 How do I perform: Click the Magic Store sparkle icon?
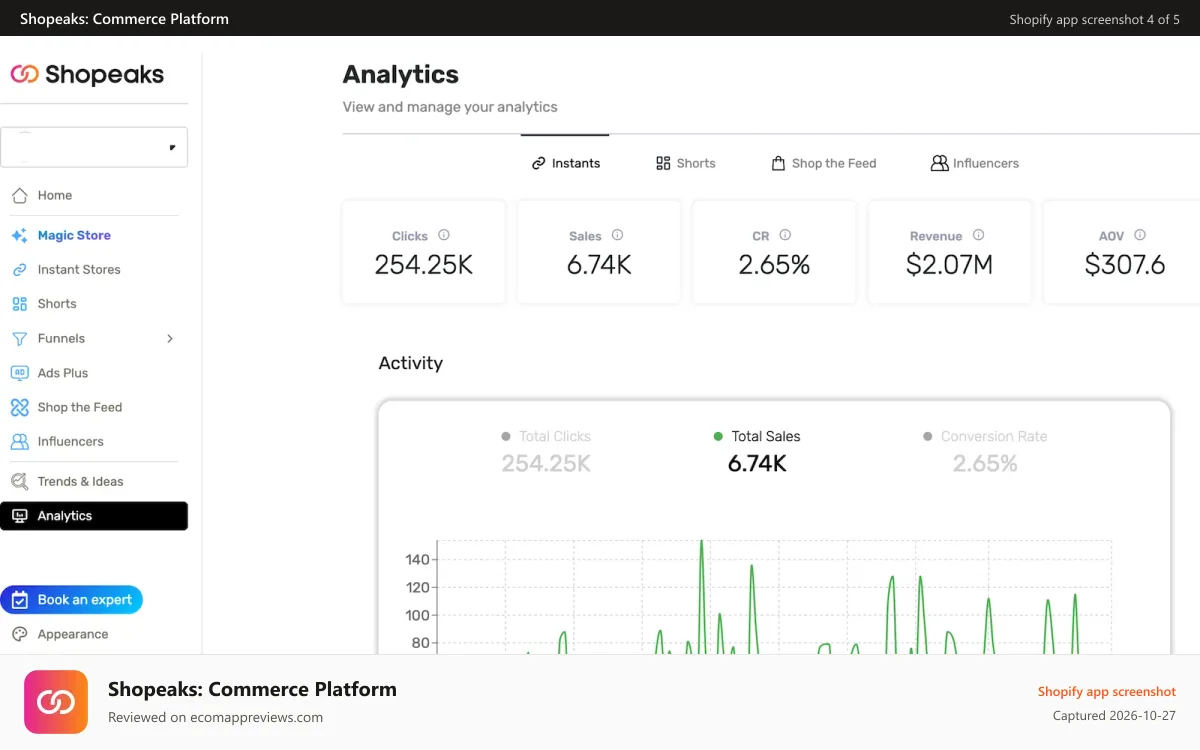[x=19, y=236]
